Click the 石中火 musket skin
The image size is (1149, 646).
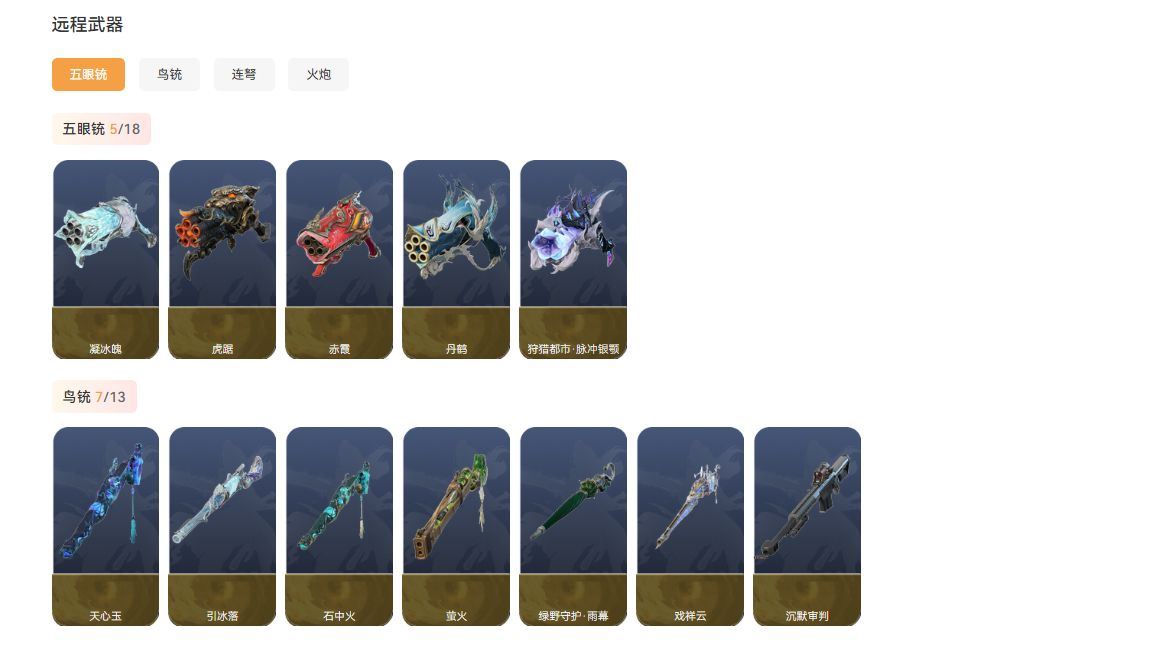[339, 527]
